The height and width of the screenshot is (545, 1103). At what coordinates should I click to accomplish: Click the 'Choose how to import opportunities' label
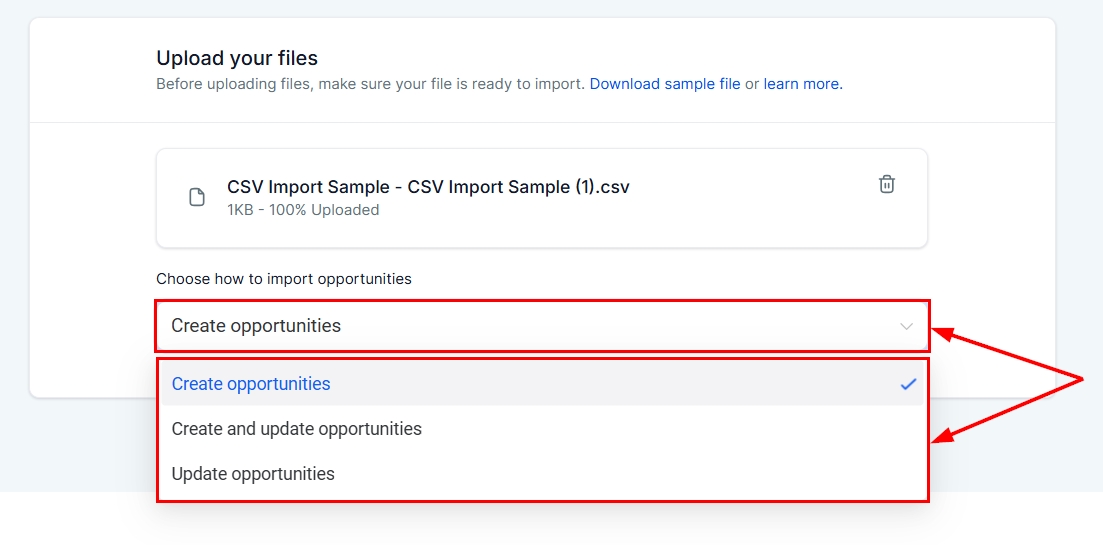click(x=284, y=279)
